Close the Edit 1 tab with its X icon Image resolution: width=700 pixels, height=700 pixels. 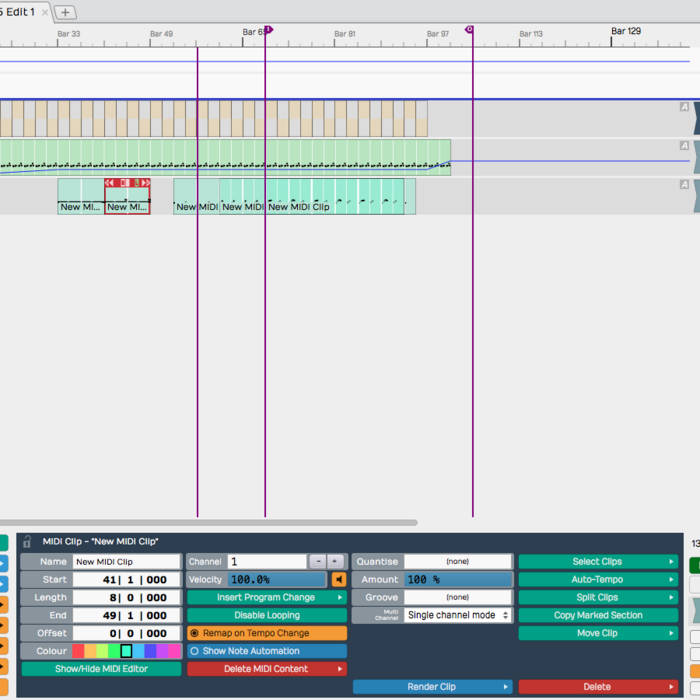coord(45,12)
